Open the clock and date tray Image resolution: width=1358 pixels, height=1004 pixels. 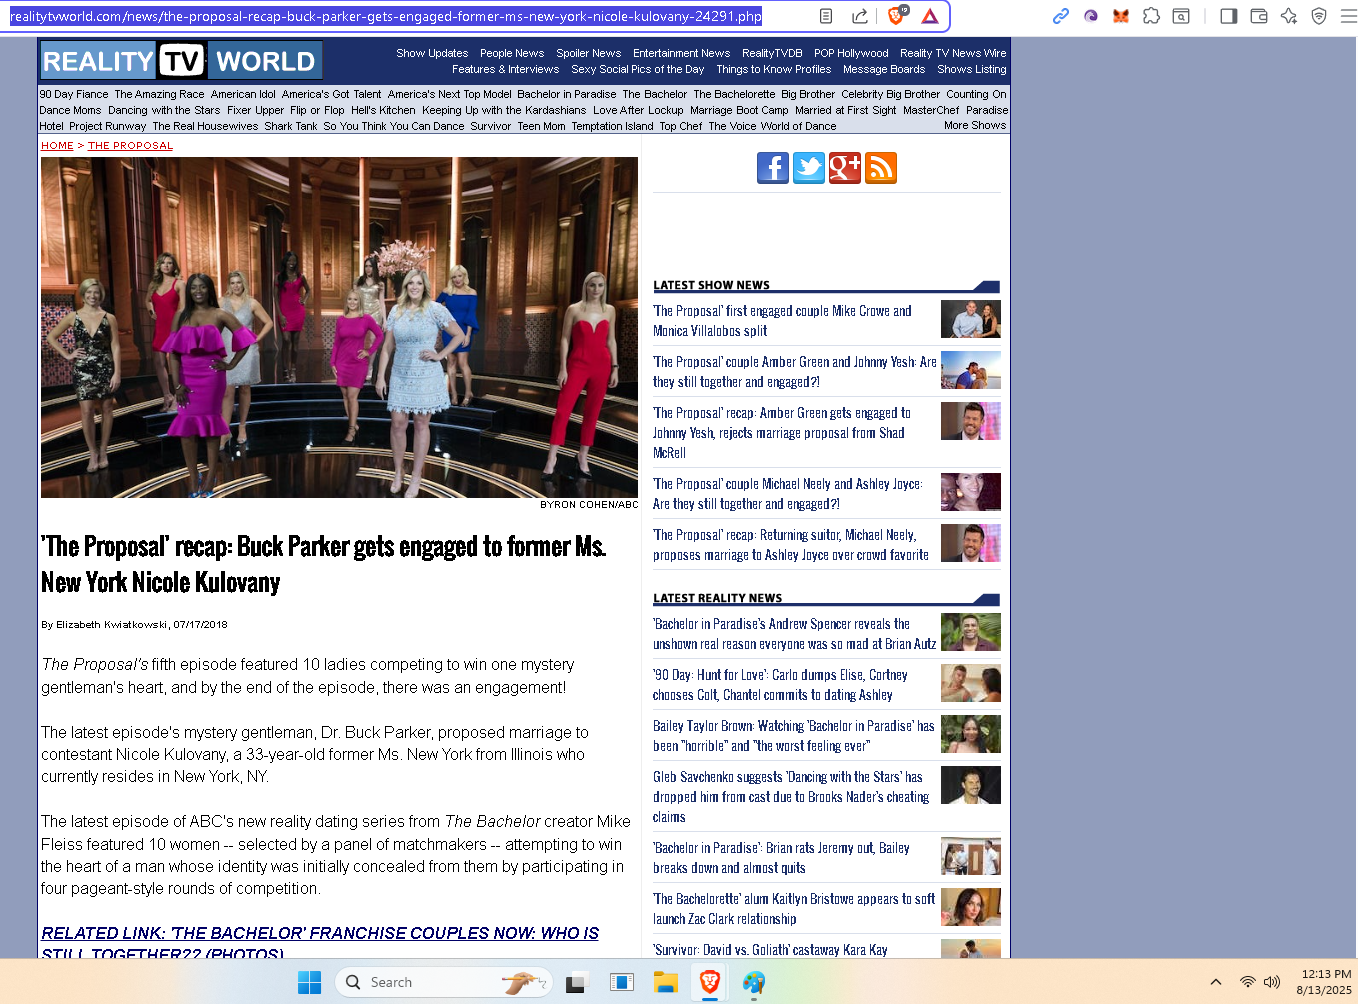pyautogui.click(x=1324, y=982)
